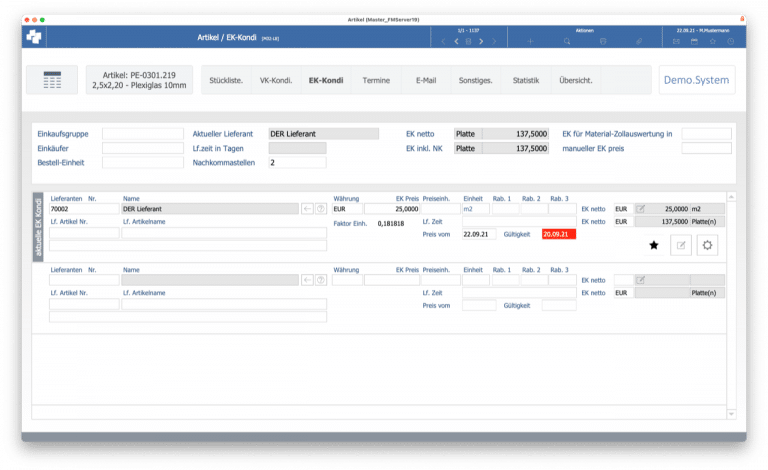Click the edit pencil button beside the star

[681, 244]
